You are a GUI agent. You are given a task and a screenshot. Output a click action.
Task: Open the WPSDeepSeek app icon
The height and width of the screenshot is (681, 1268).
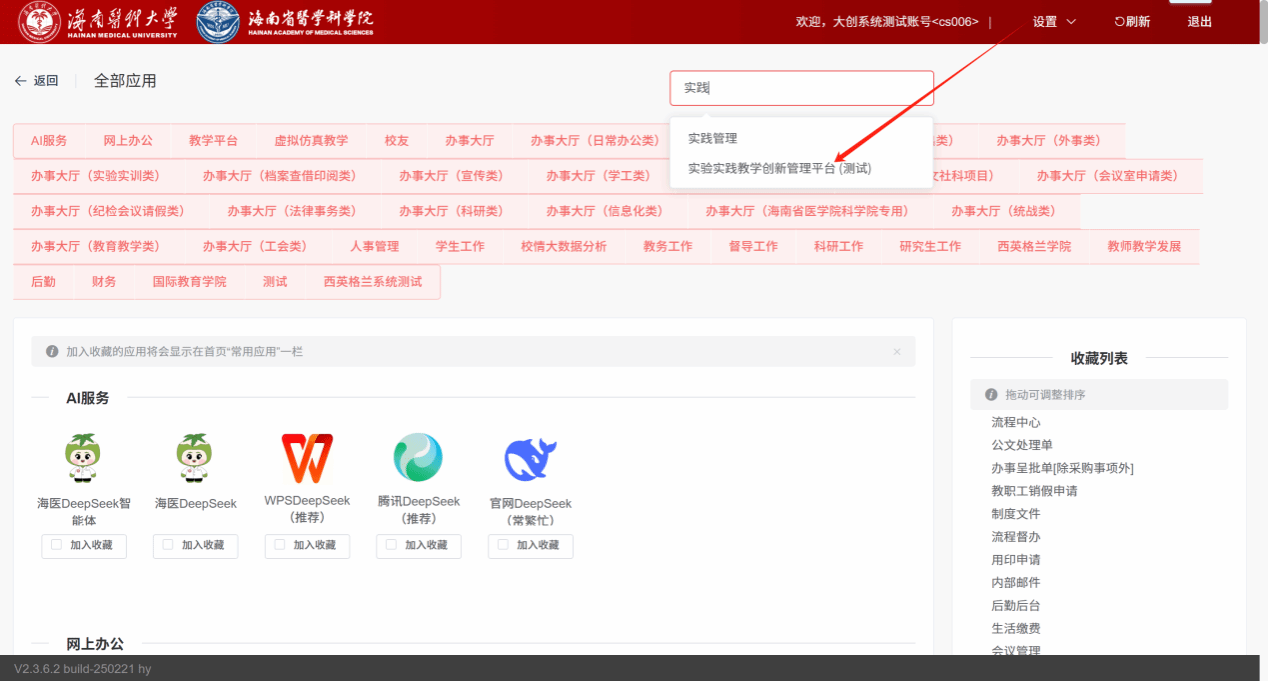(x=307, y=459)
